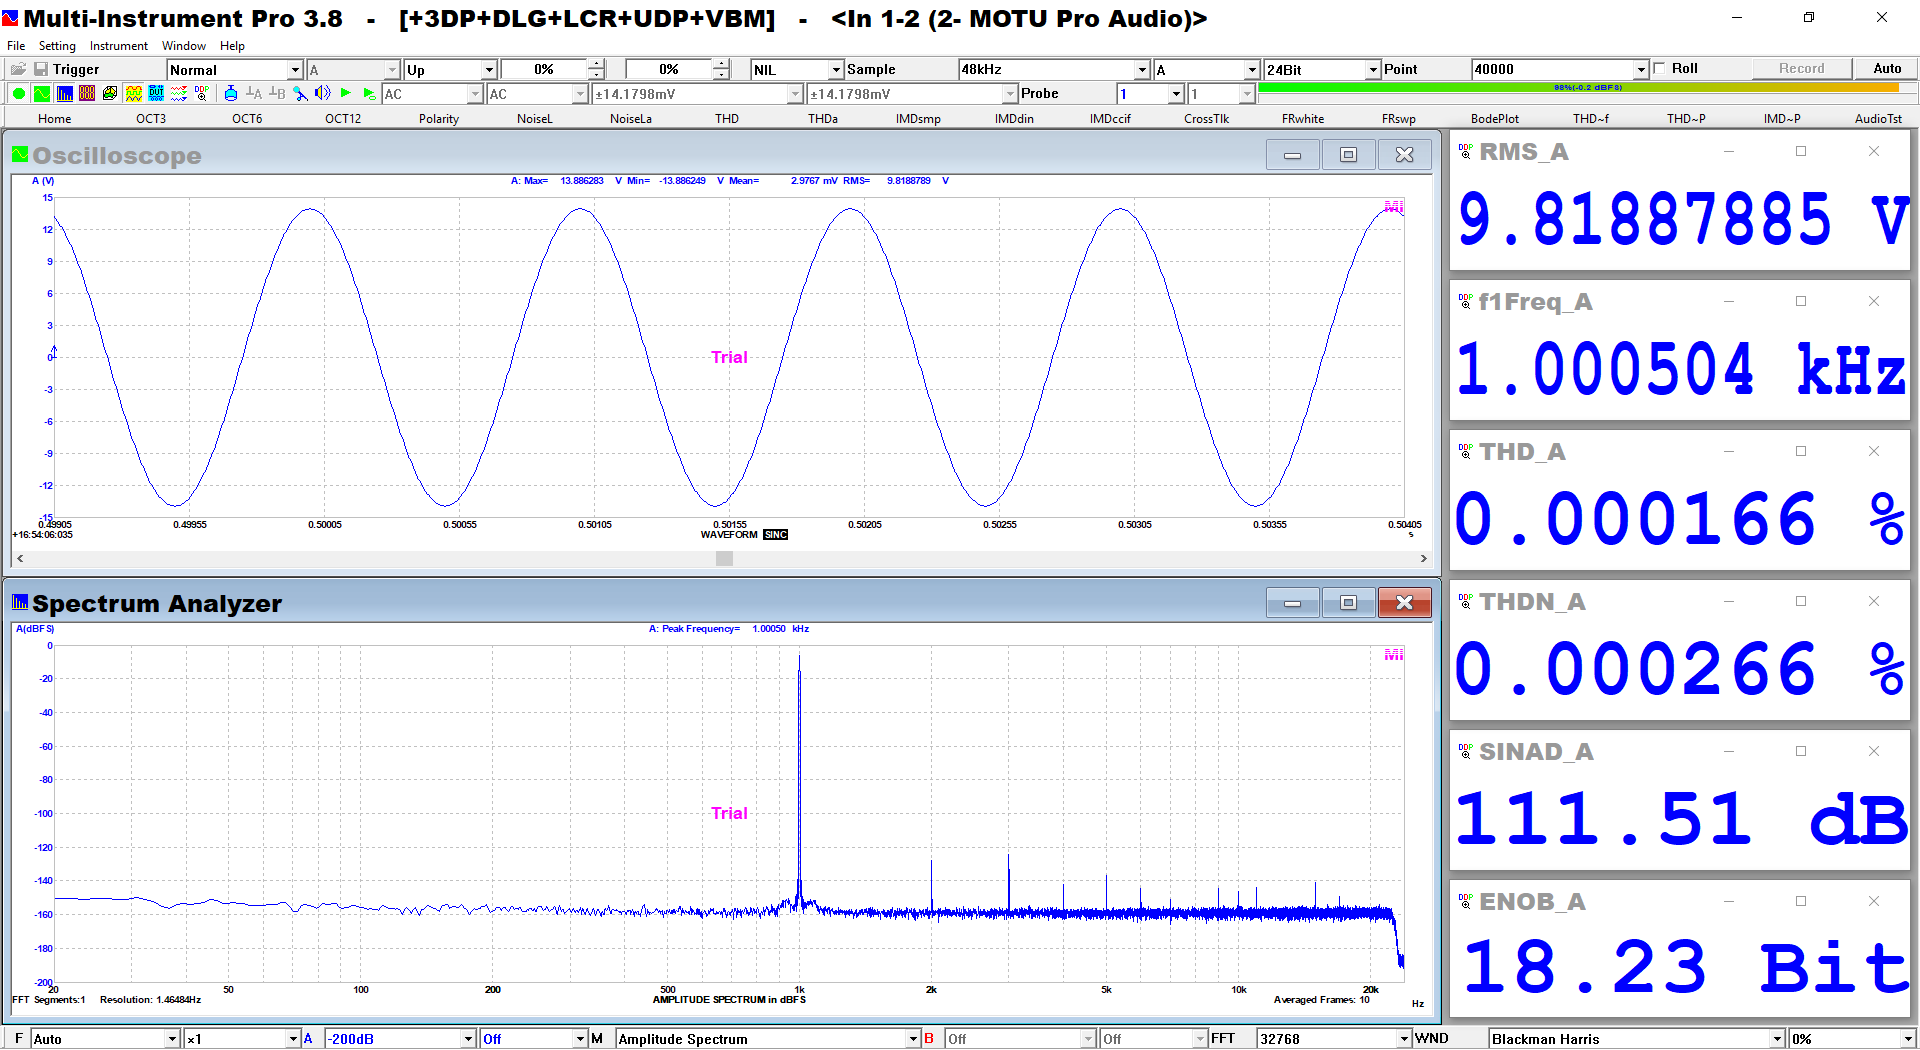Click the zero channel B icon

277,93
